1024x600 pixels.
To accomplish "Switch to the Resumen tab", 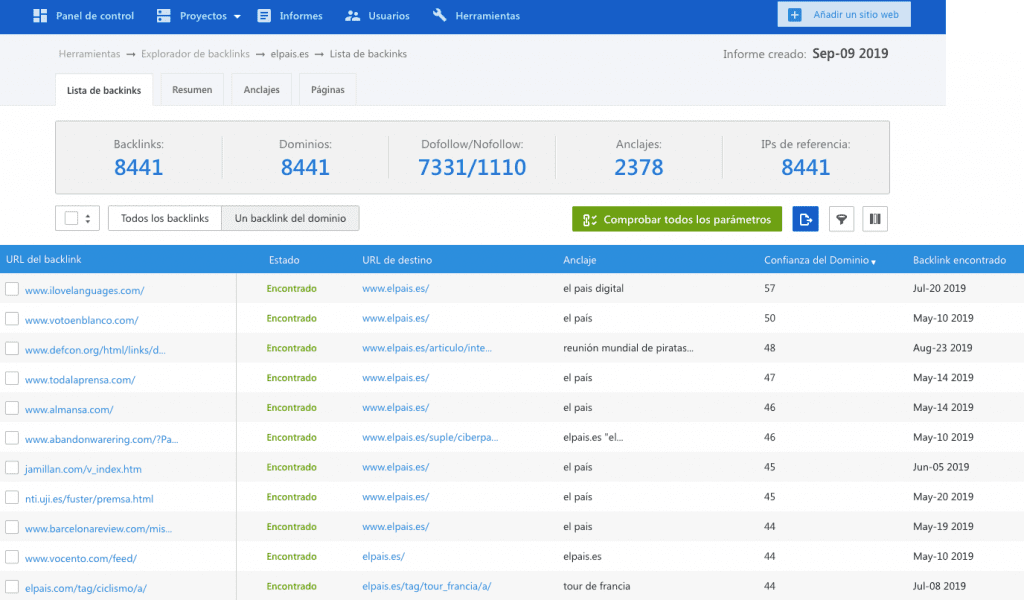I will click(192, 89).
